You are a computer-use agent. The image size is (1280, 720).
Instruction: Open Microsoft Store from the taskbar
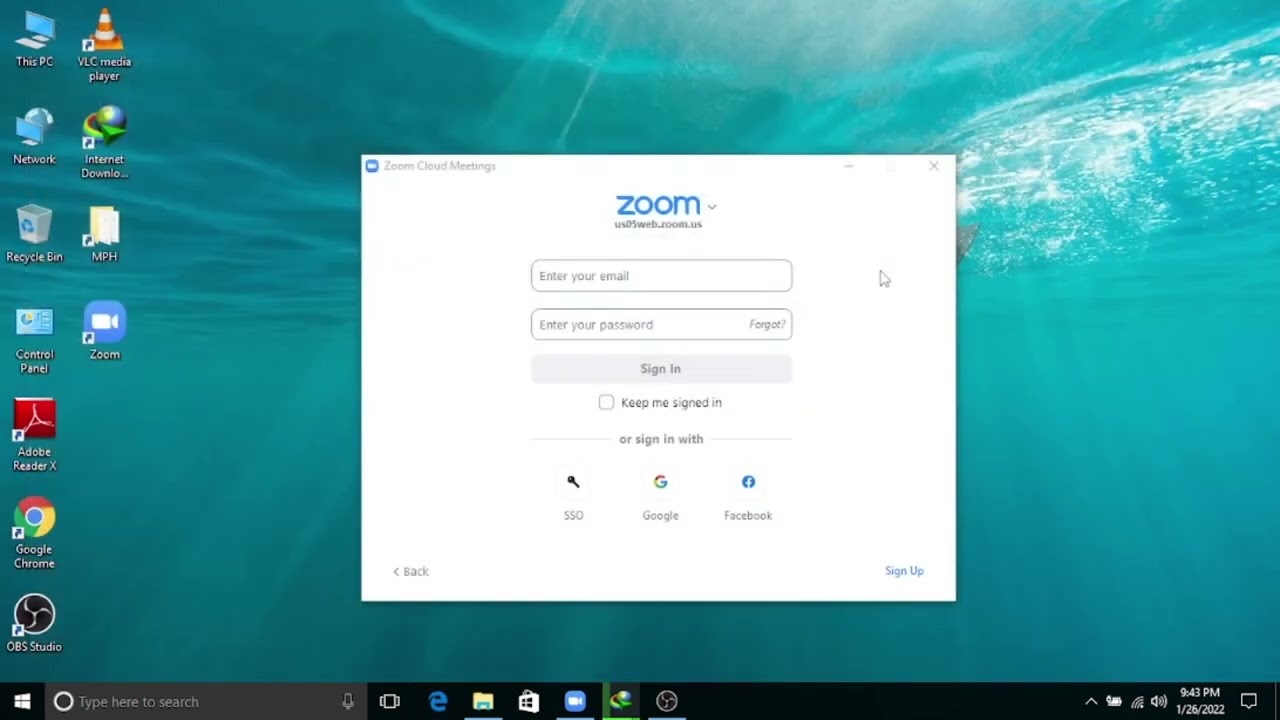pos(529,701)
